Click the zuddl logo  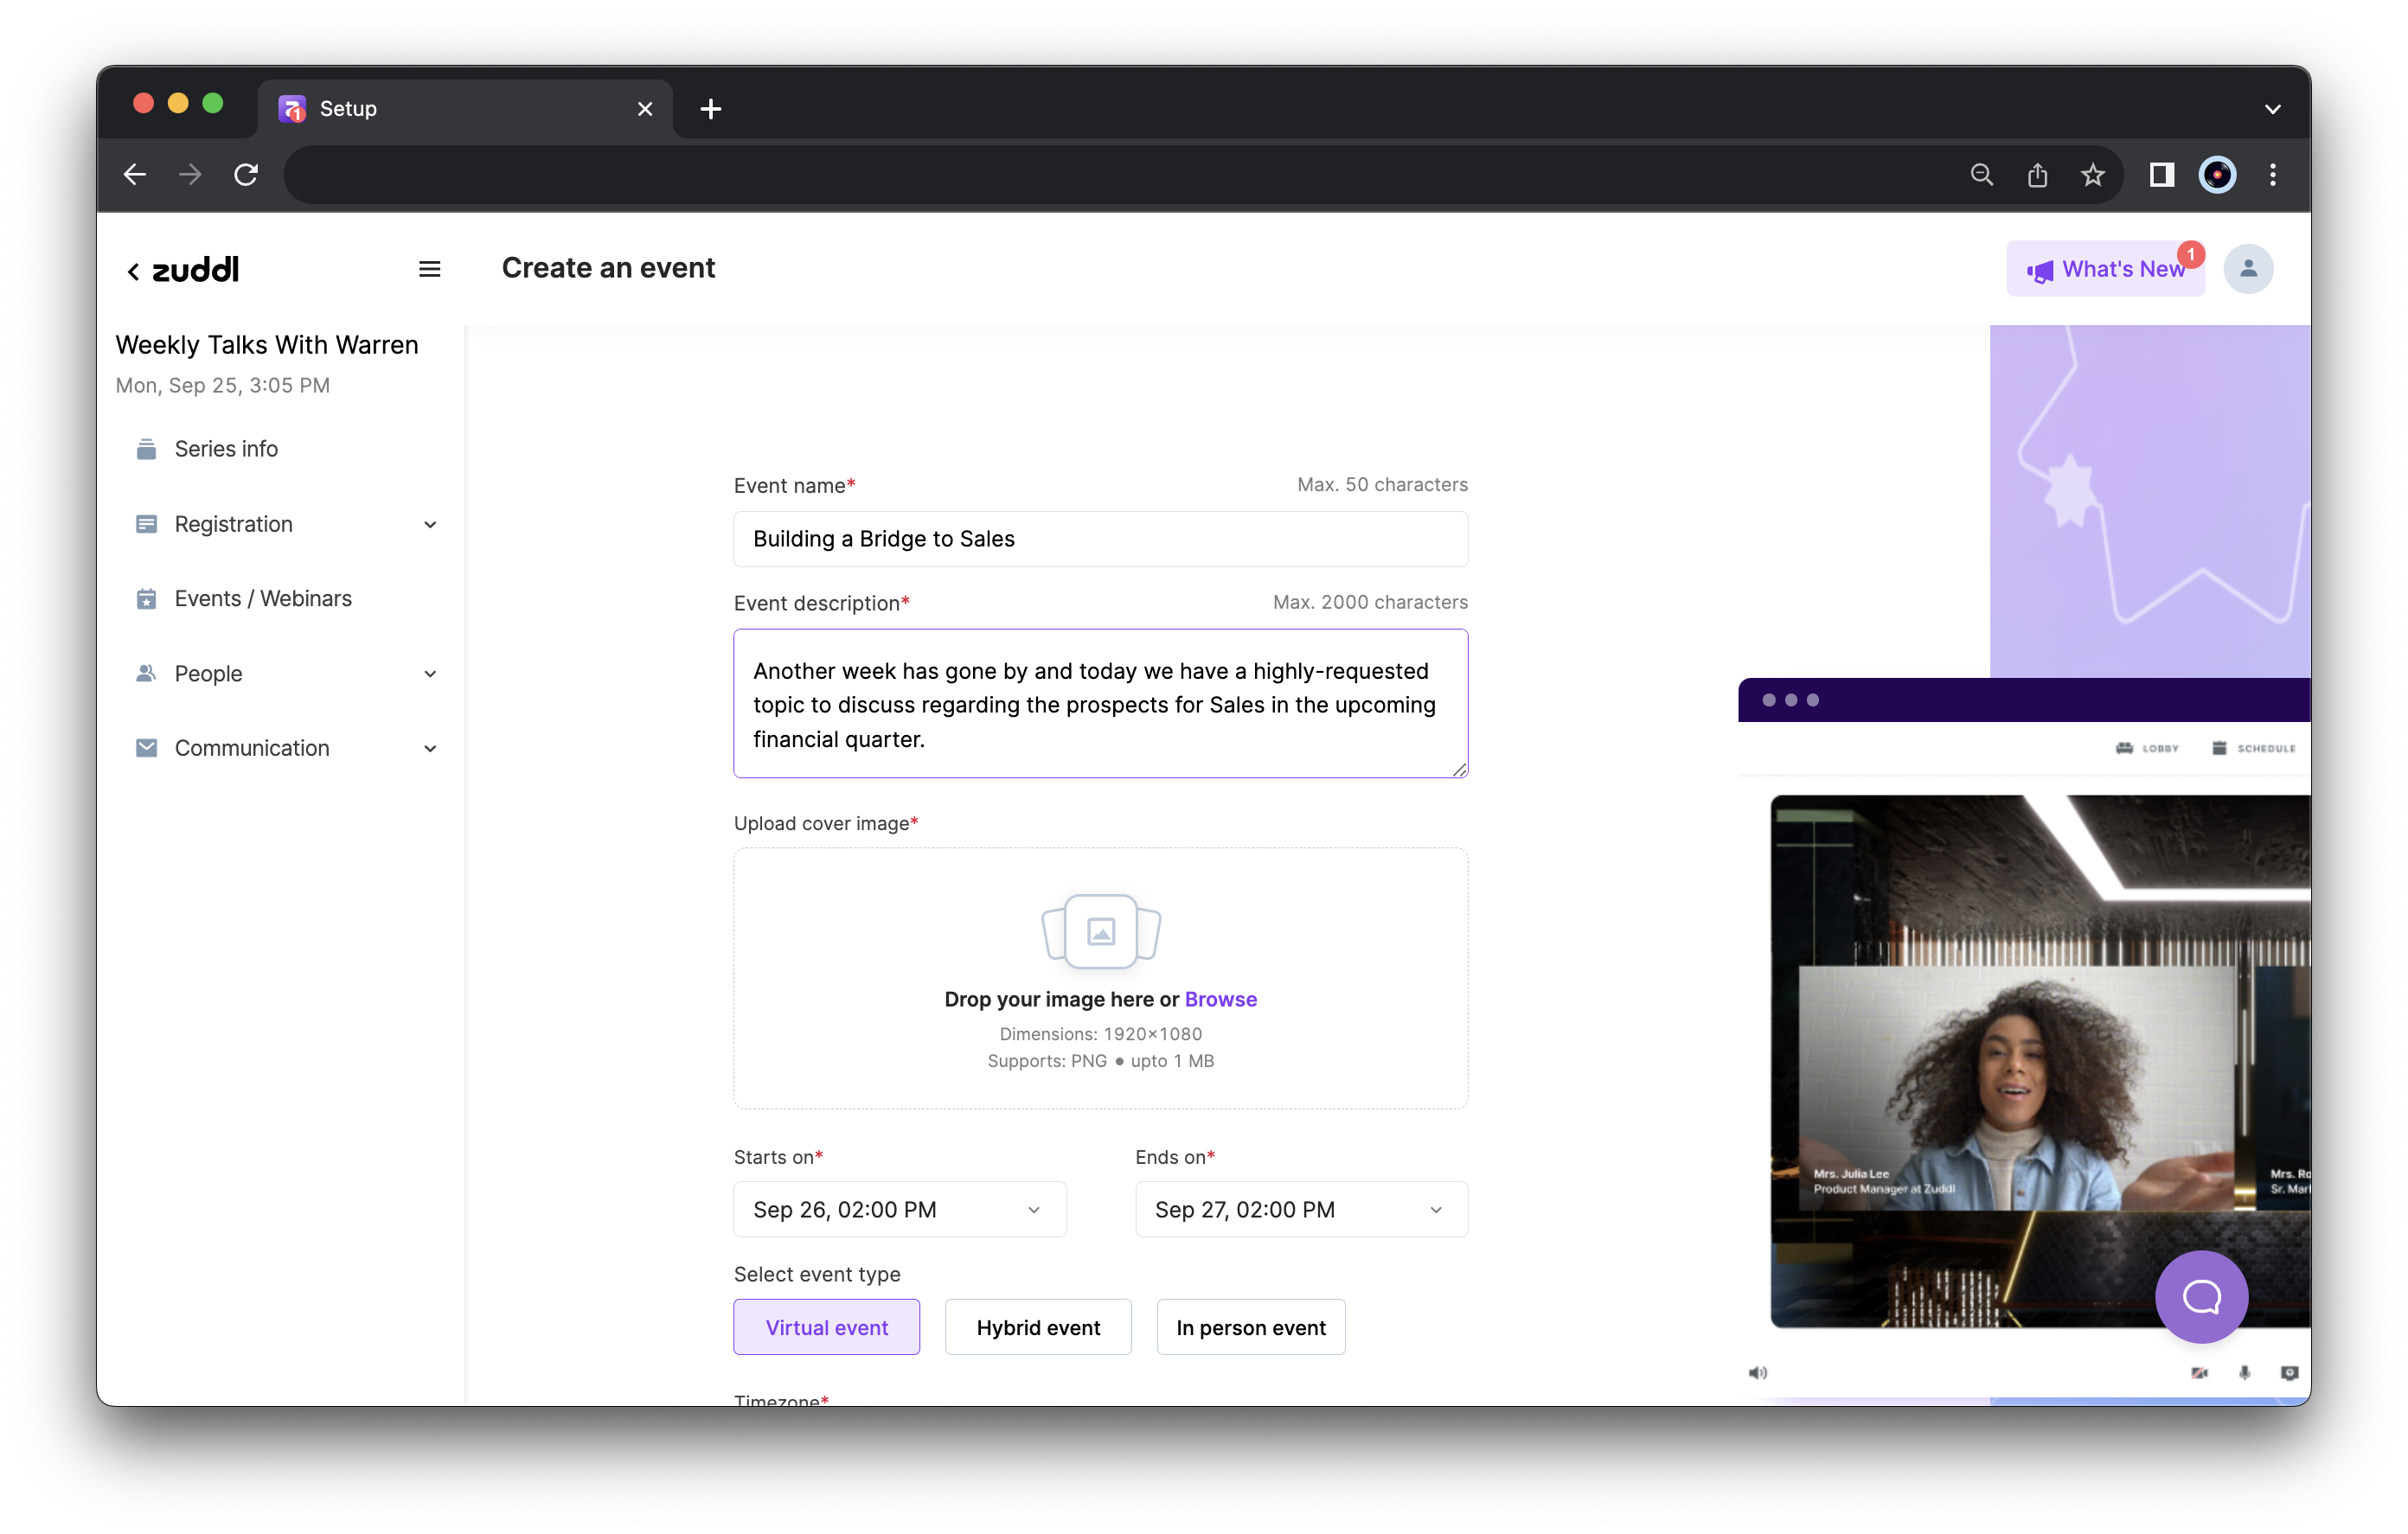pyautogui.click(x=195, y=269)
